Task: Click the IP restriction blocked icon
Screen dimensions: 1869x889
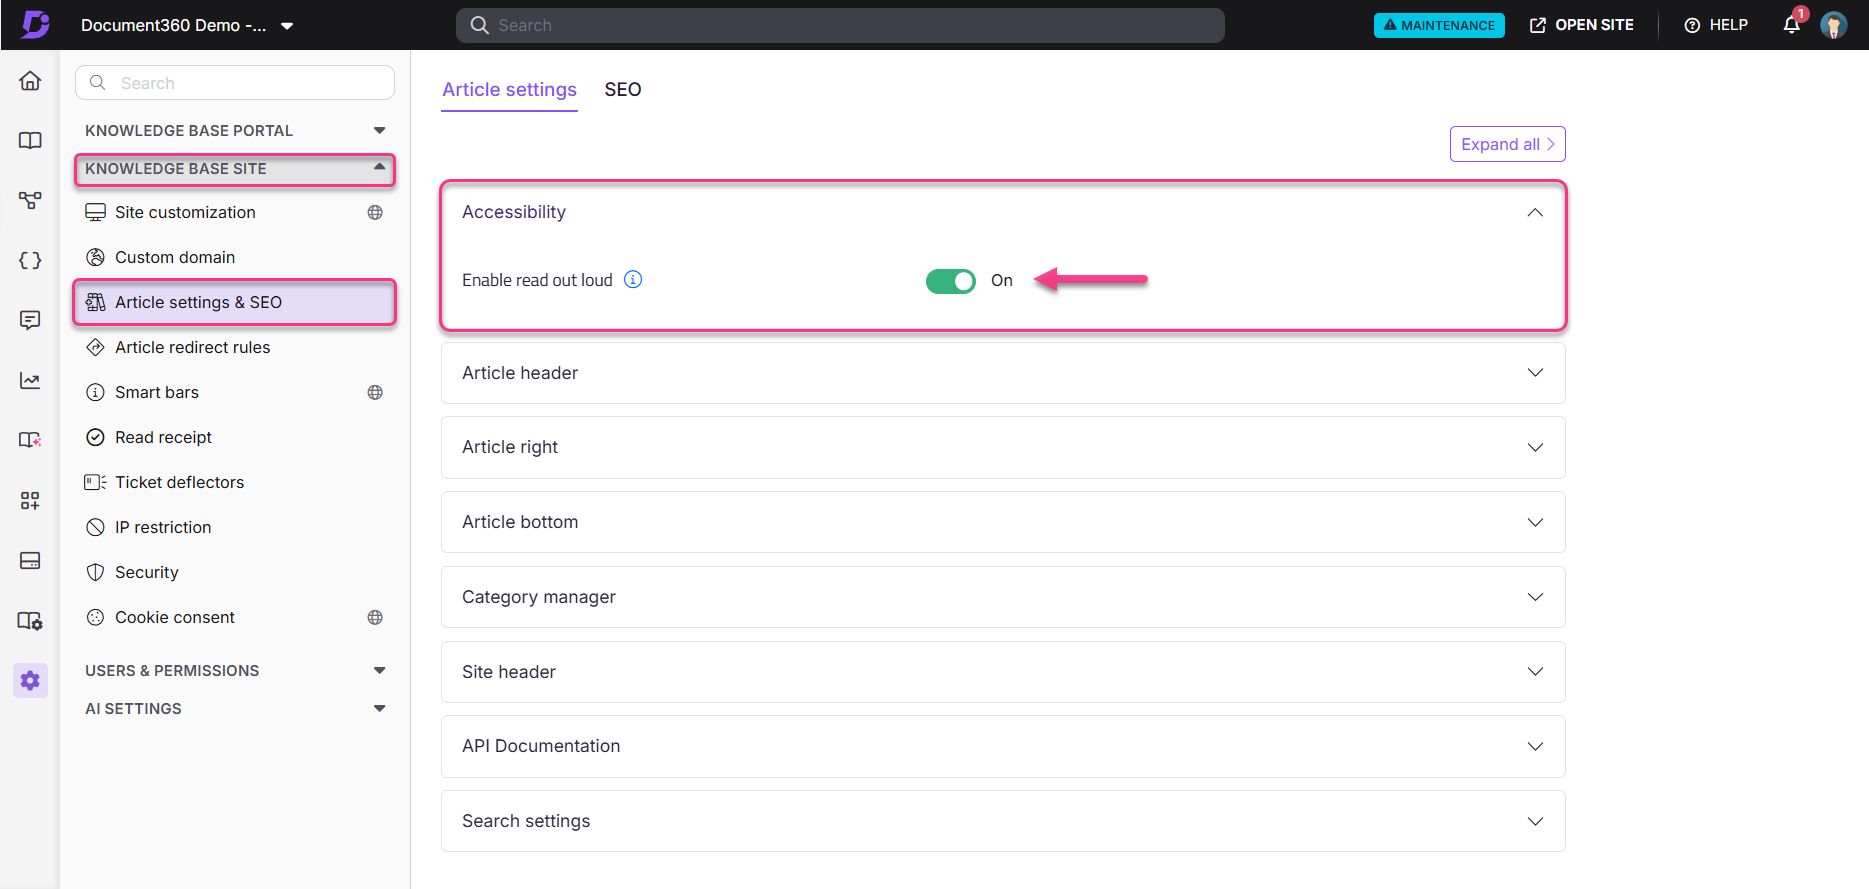Action: [x=95, y=527]
